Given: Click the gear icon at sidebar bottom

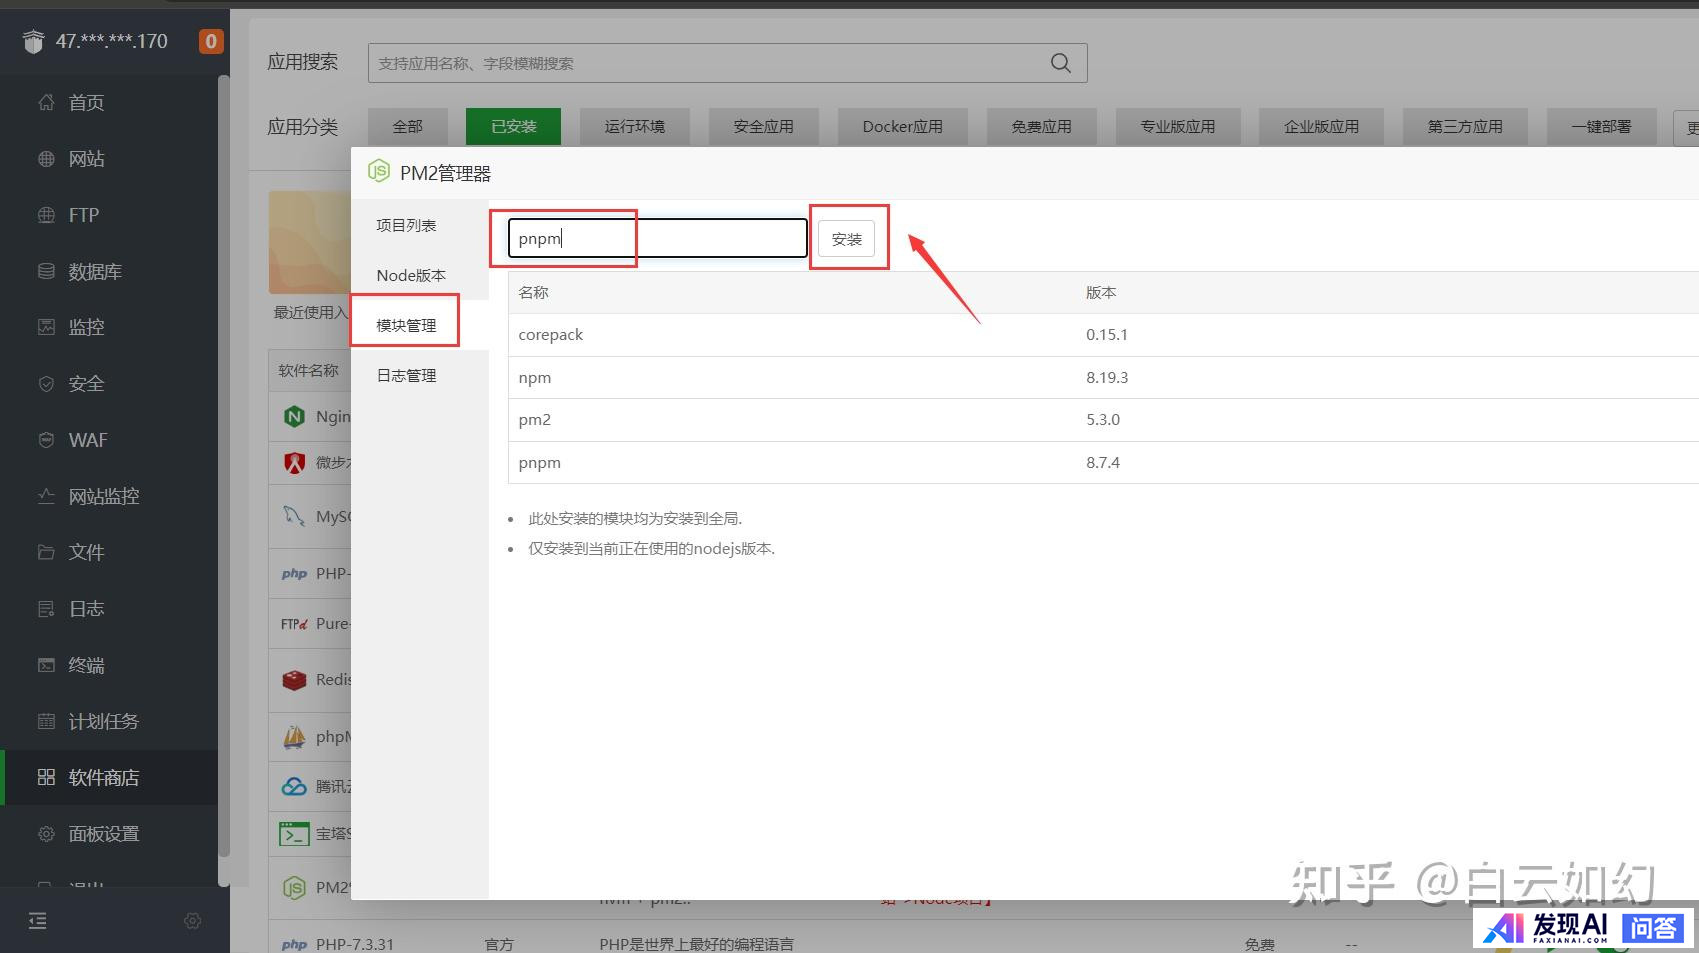Looking at the screenshot, I should [x=193, y=921].
